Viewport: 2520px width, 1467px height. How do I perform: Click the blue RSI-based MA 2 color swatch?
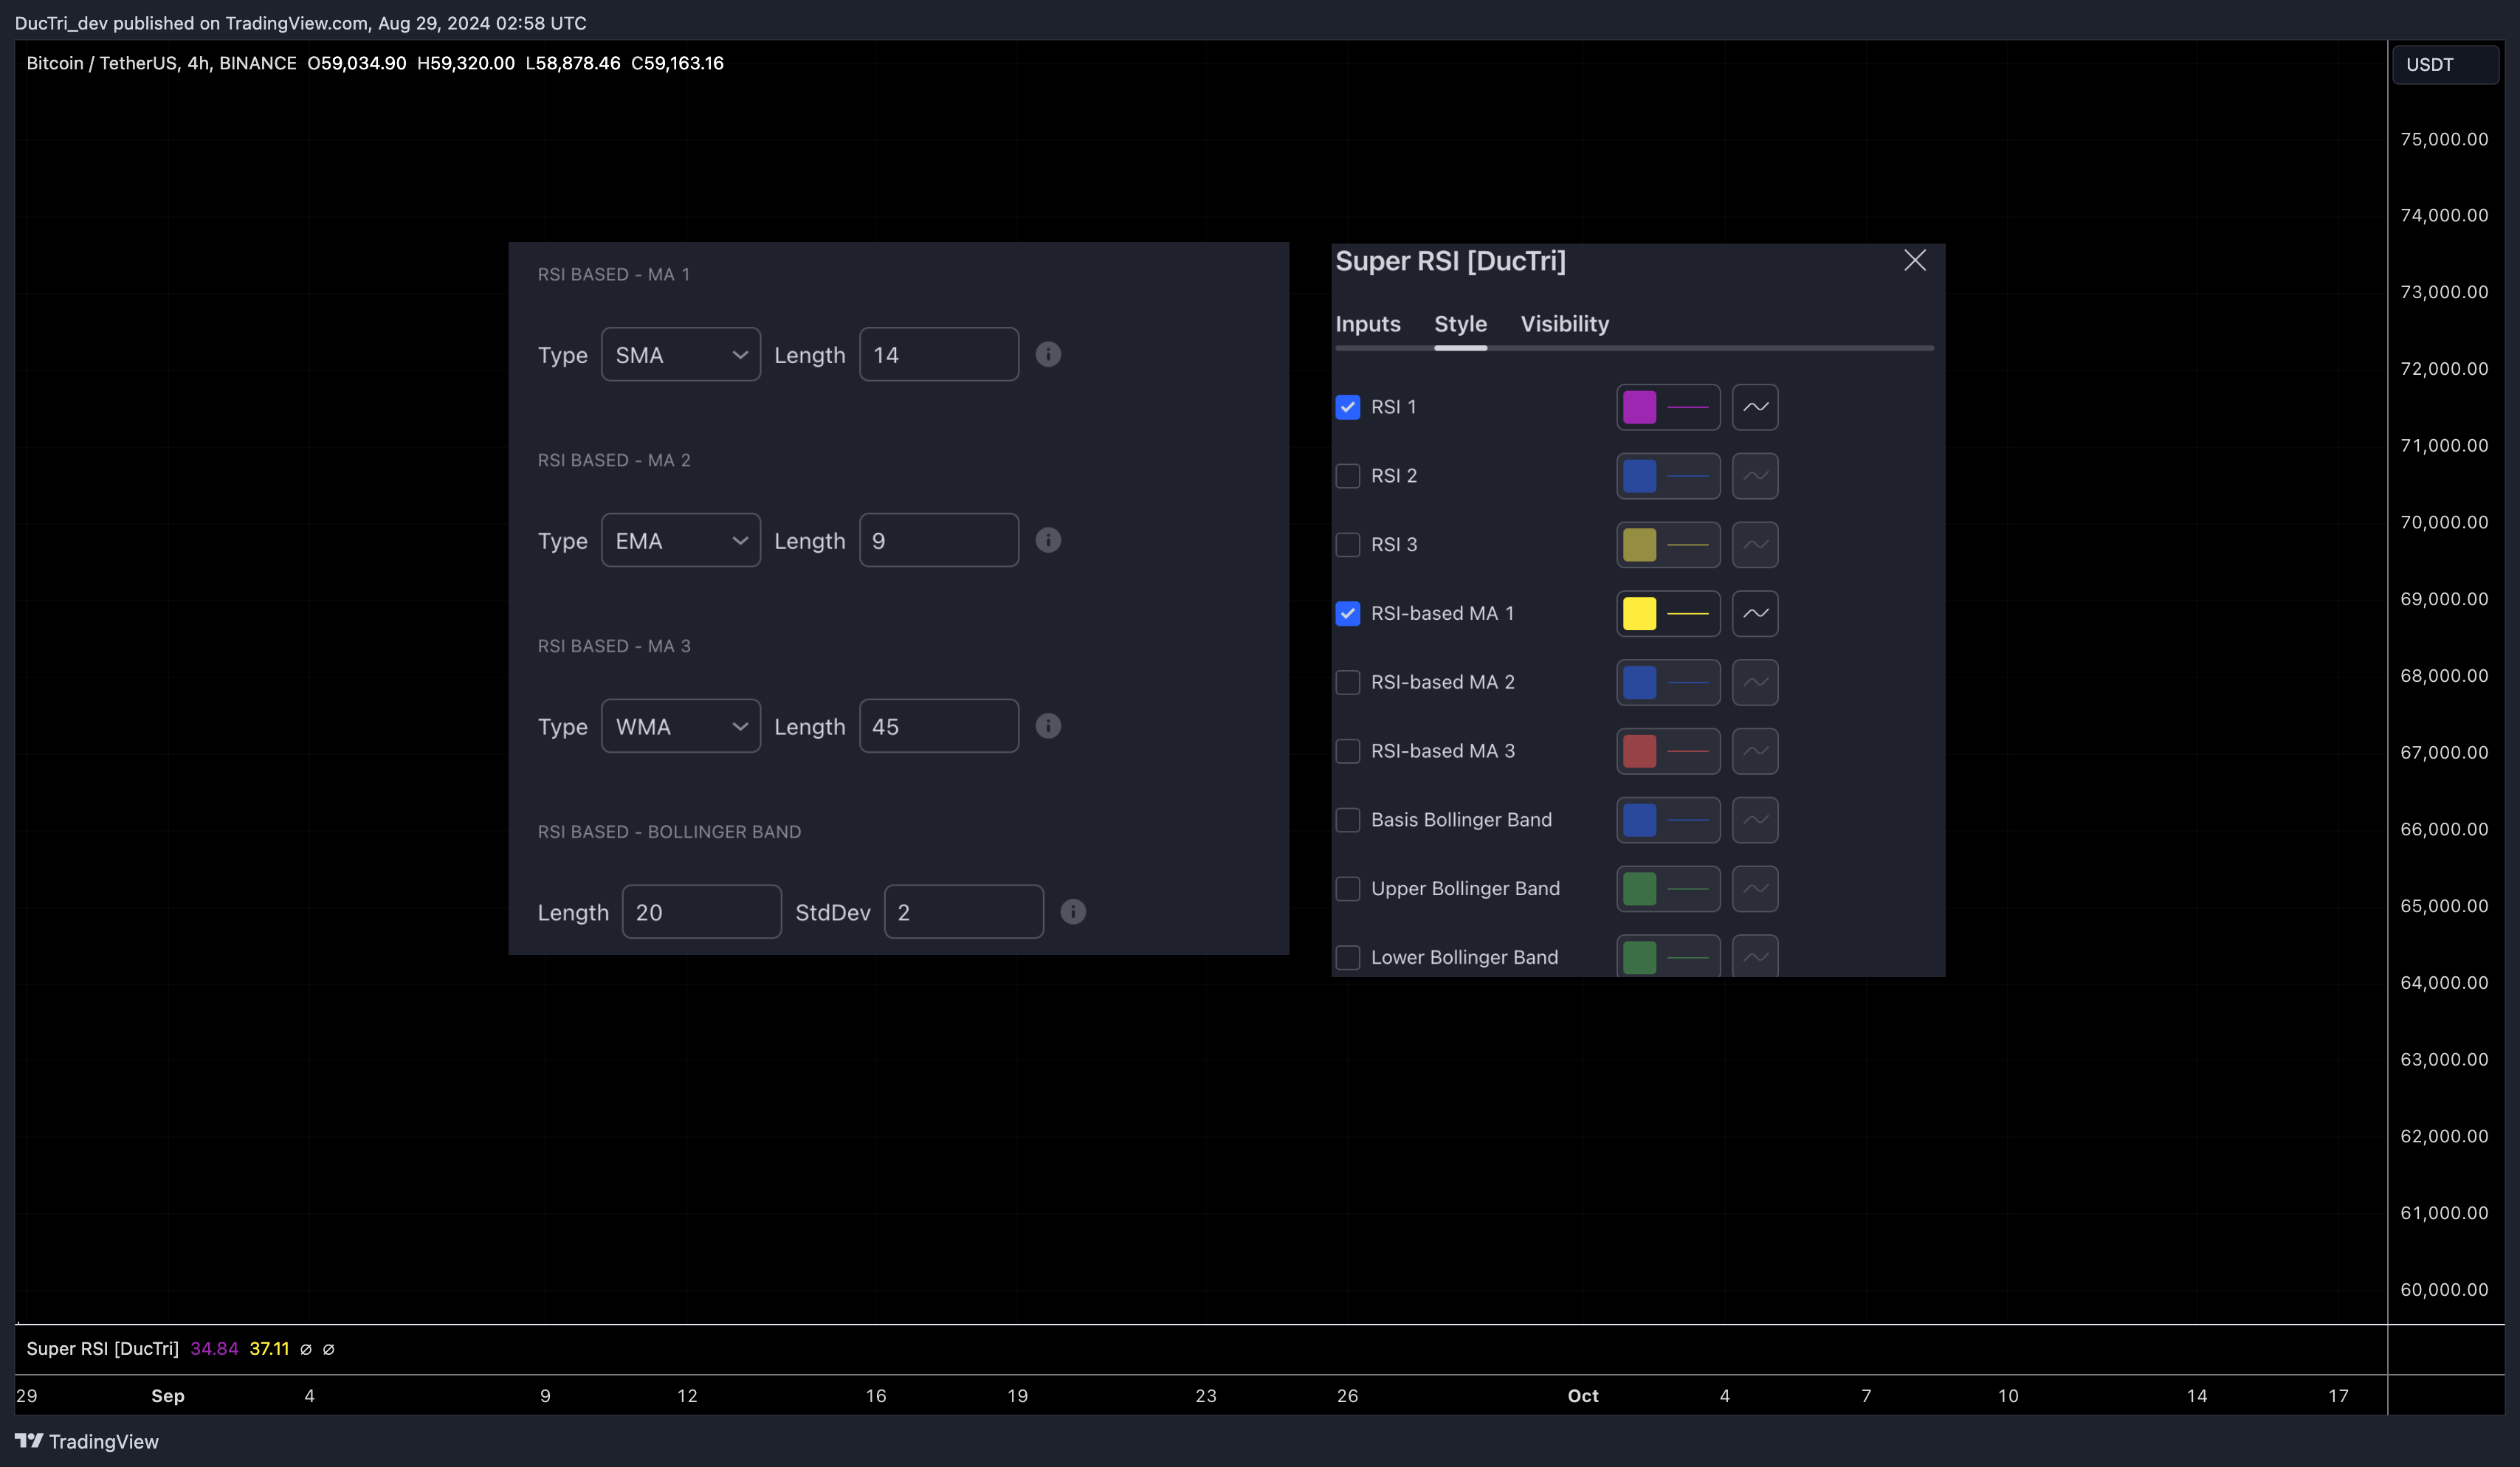pyautogui.click(x=1639, y=682)
